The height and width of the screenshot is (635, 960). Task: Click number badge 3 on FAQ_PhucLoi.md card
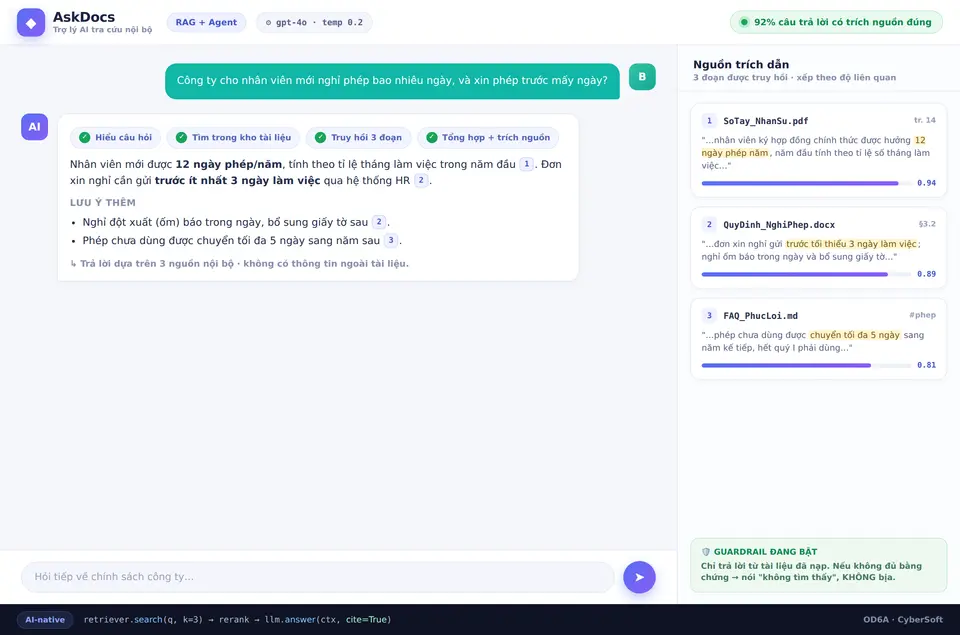coord(709,315)
